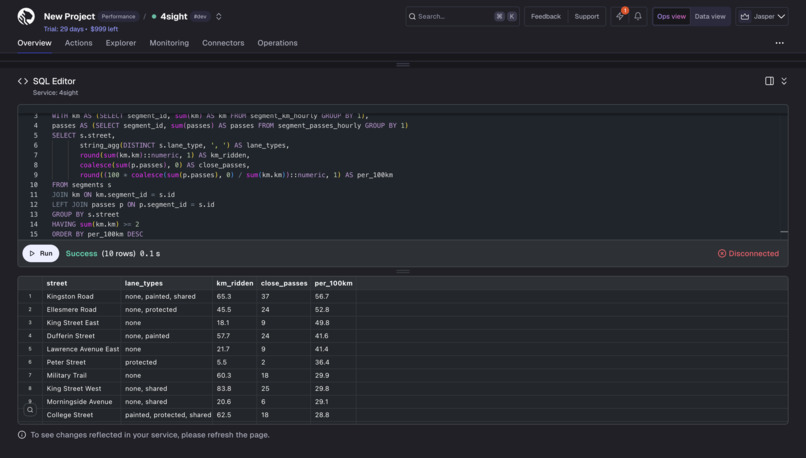Select the Military Trail cell
Image resolution: width=806 pixels, height=458 pixels.
[x=81, y=375]
